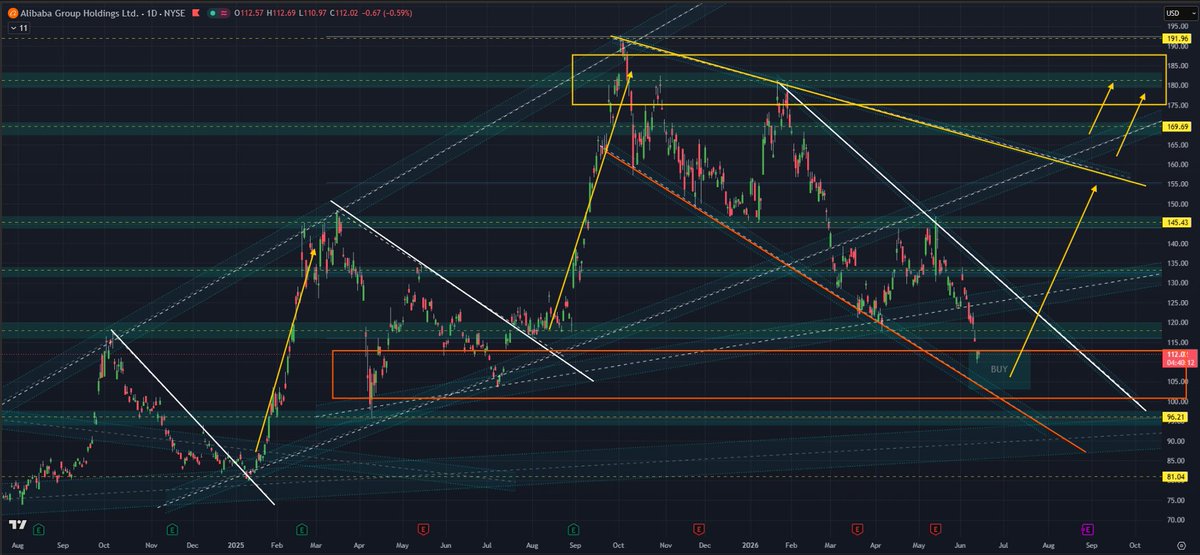This screenshot has height=555, width=1200.
Task: Click the 191.96 yellow price label
Action: click(x=1175, y=38)
